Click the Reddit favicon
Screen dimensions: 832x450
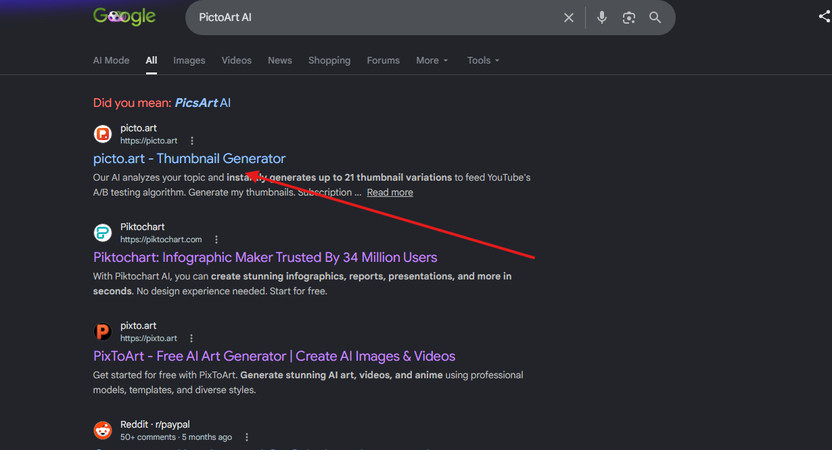coord(102,430)
